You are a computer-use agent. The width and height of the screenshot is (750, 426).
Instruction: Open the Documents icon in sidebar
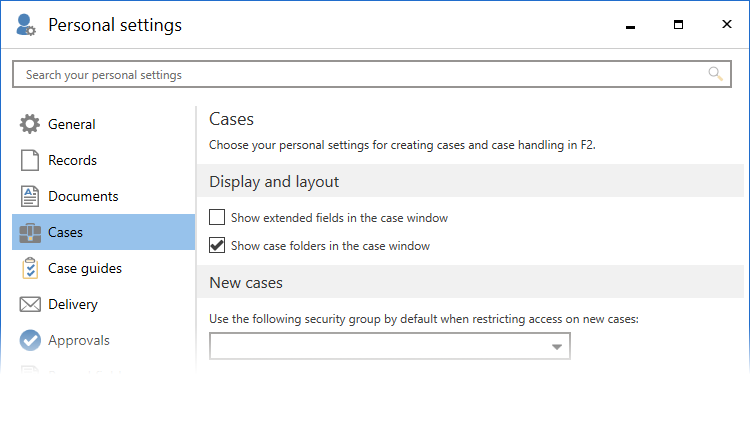click(x=30, y=197)
